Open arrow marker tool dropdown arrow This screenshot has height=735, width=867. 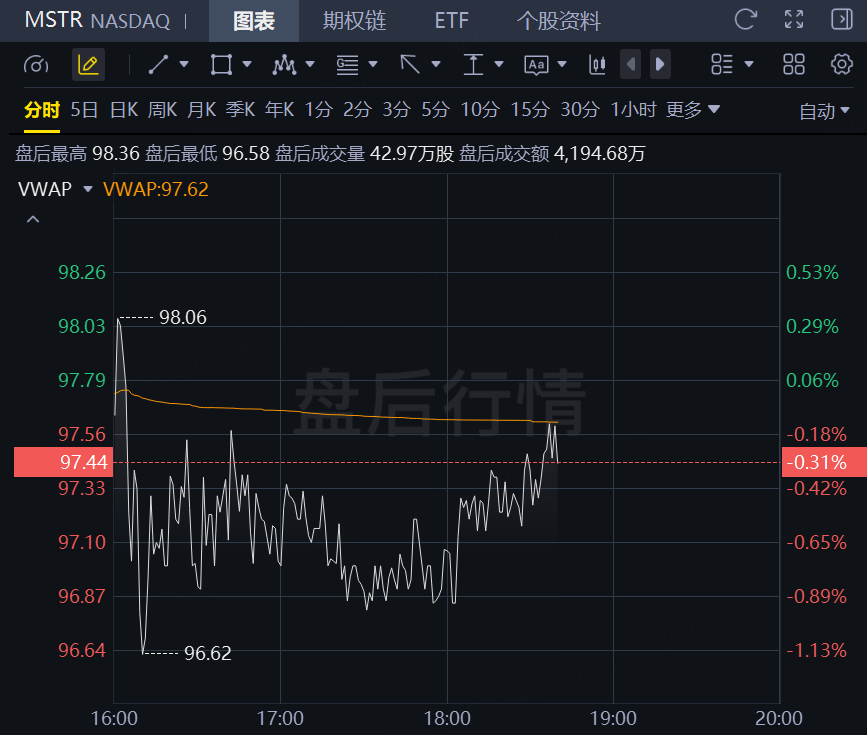point(436,65)
